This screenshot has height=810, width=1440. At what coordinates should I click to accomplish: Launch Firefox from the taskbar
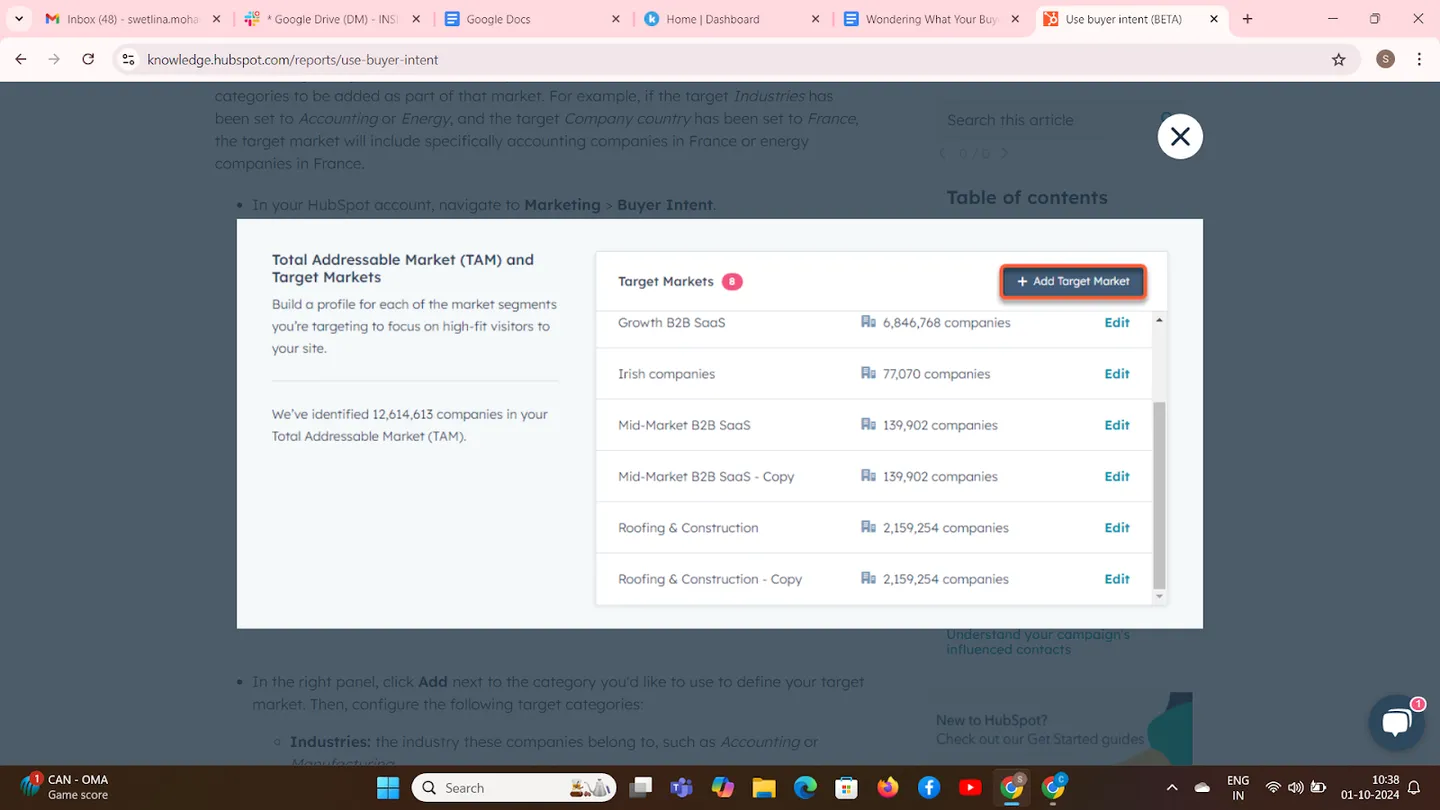pyautogui.click(x=888, y=788)
